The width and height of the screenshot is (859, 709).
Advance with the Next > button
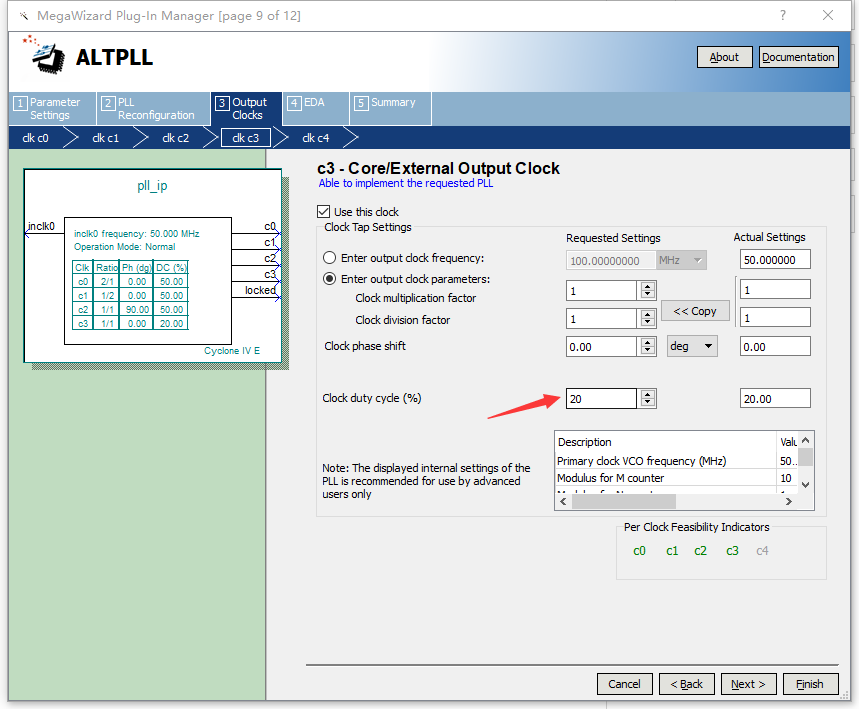[x=748, y=684]
